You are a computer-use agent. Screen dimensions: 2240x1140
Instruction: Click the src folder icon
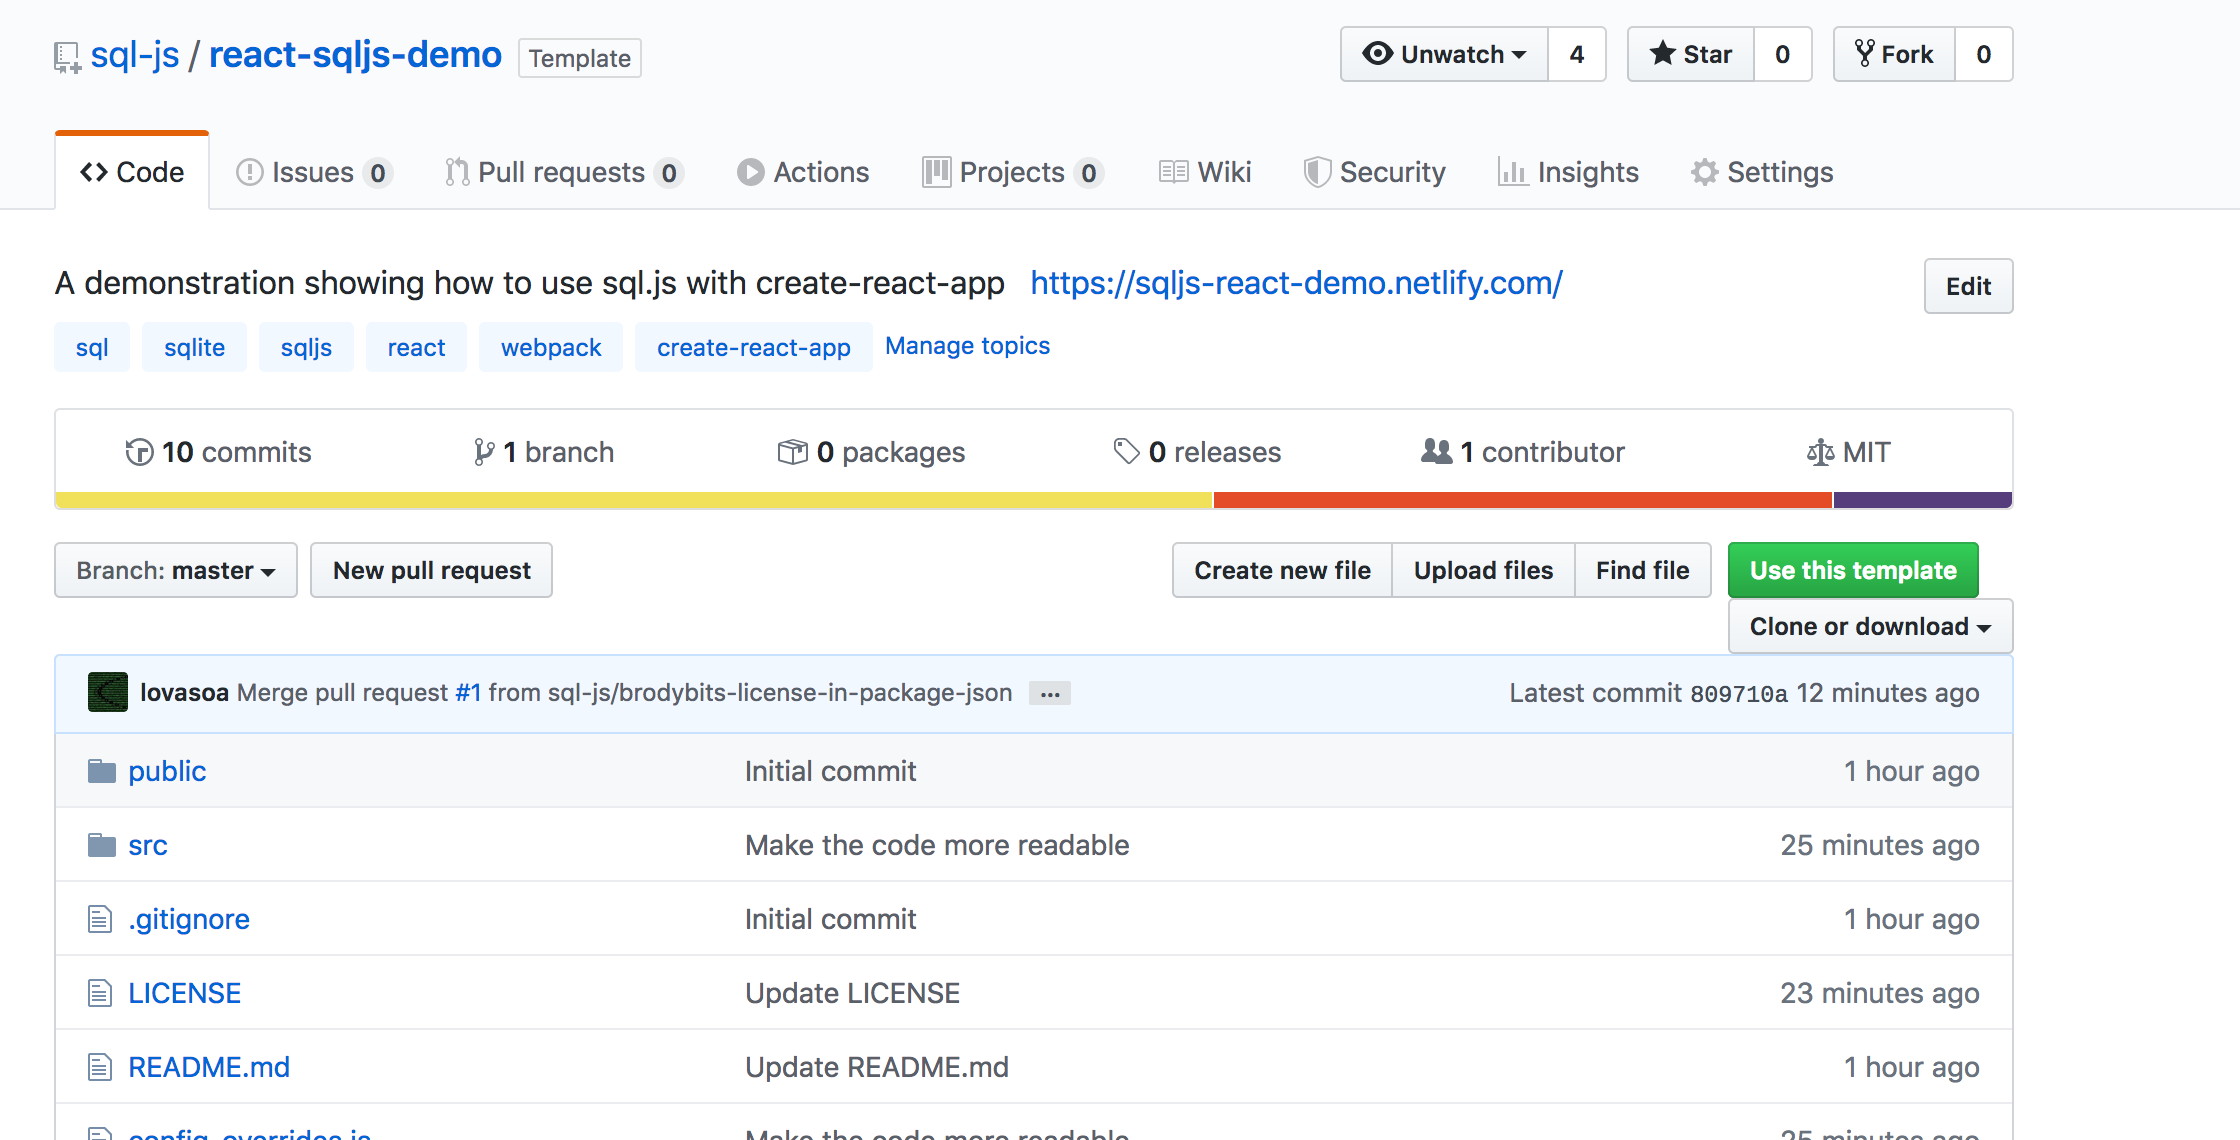pos(101,845)
